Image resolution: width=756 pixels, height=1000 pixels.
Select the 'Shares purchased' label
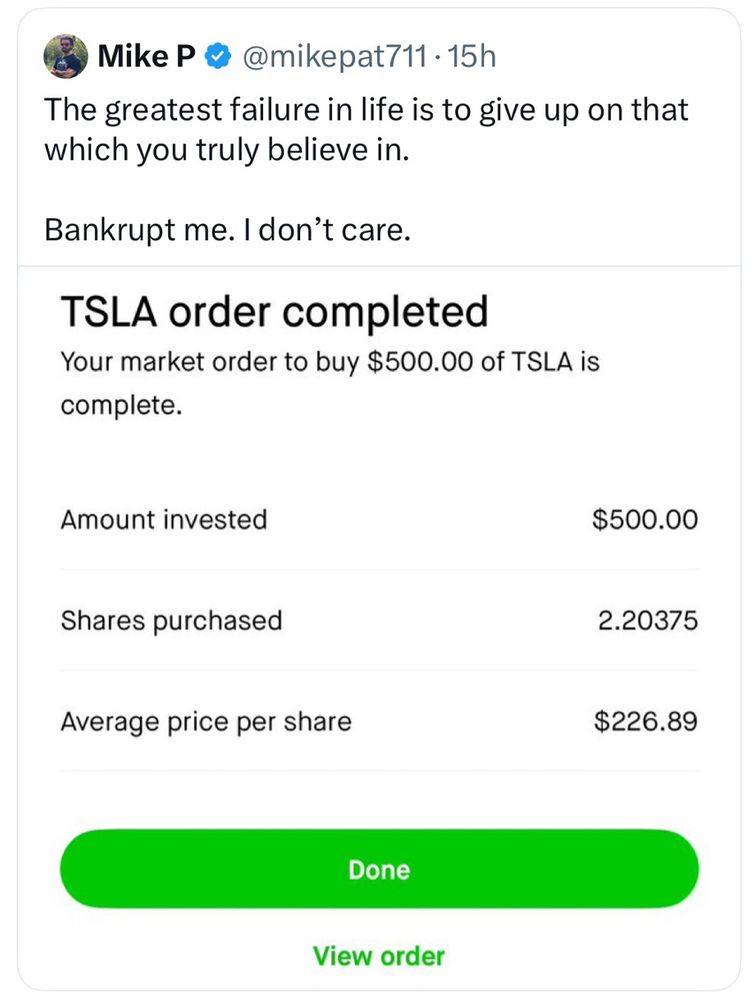172,620
